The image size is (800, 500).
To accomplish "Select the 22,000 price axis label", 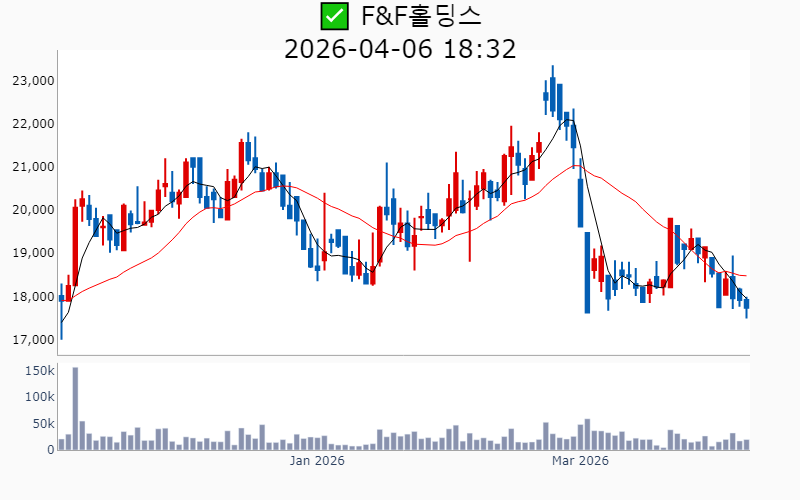I will pyautogui.click(x=35, y=123).
